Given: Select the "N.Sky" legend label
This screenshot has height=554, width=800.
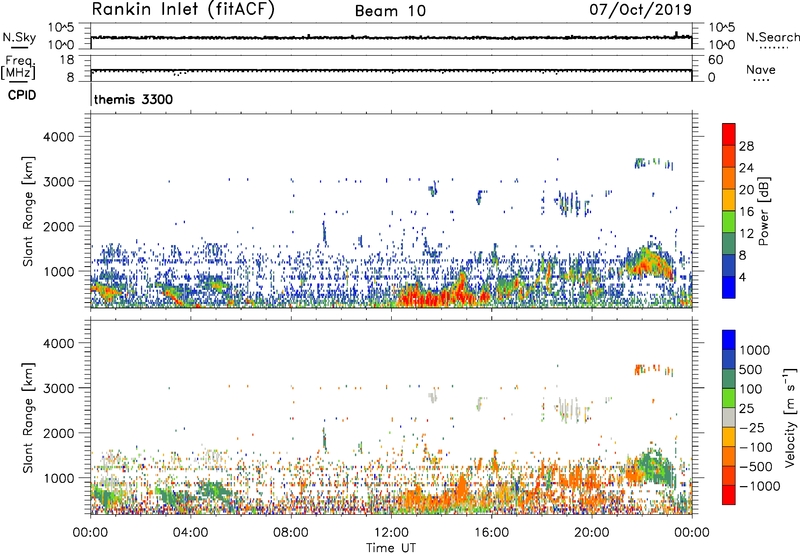Looking at the screenshot, I should tap(19, 37).
